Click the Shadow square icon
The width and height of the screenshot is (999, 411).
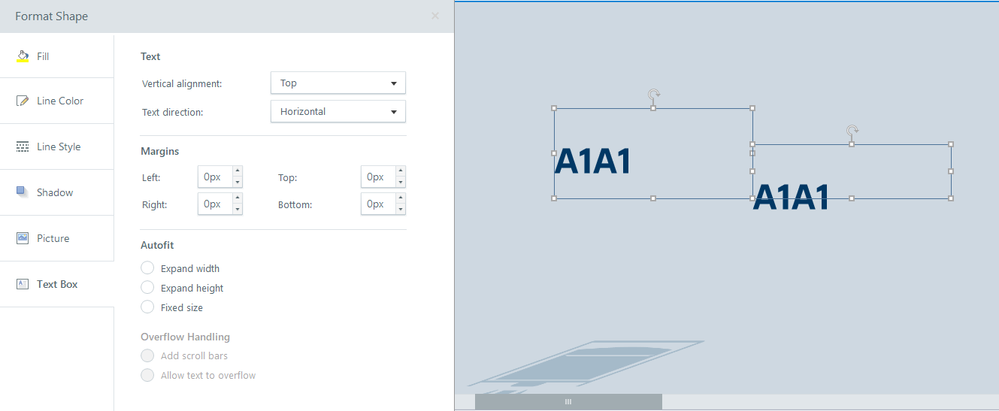(22, 192)
